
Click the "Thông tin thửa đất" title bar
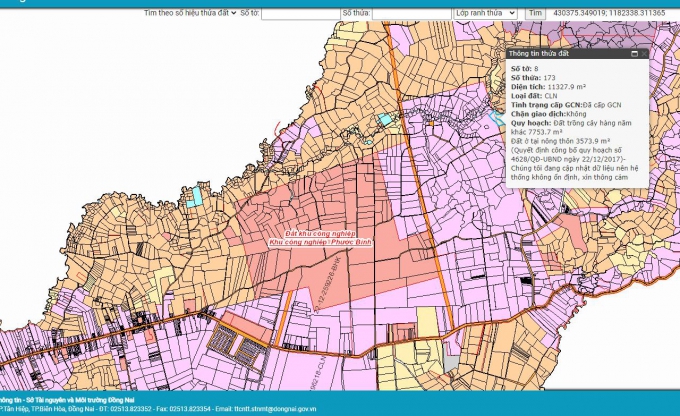pyautogui.click(x=560, y=54)
